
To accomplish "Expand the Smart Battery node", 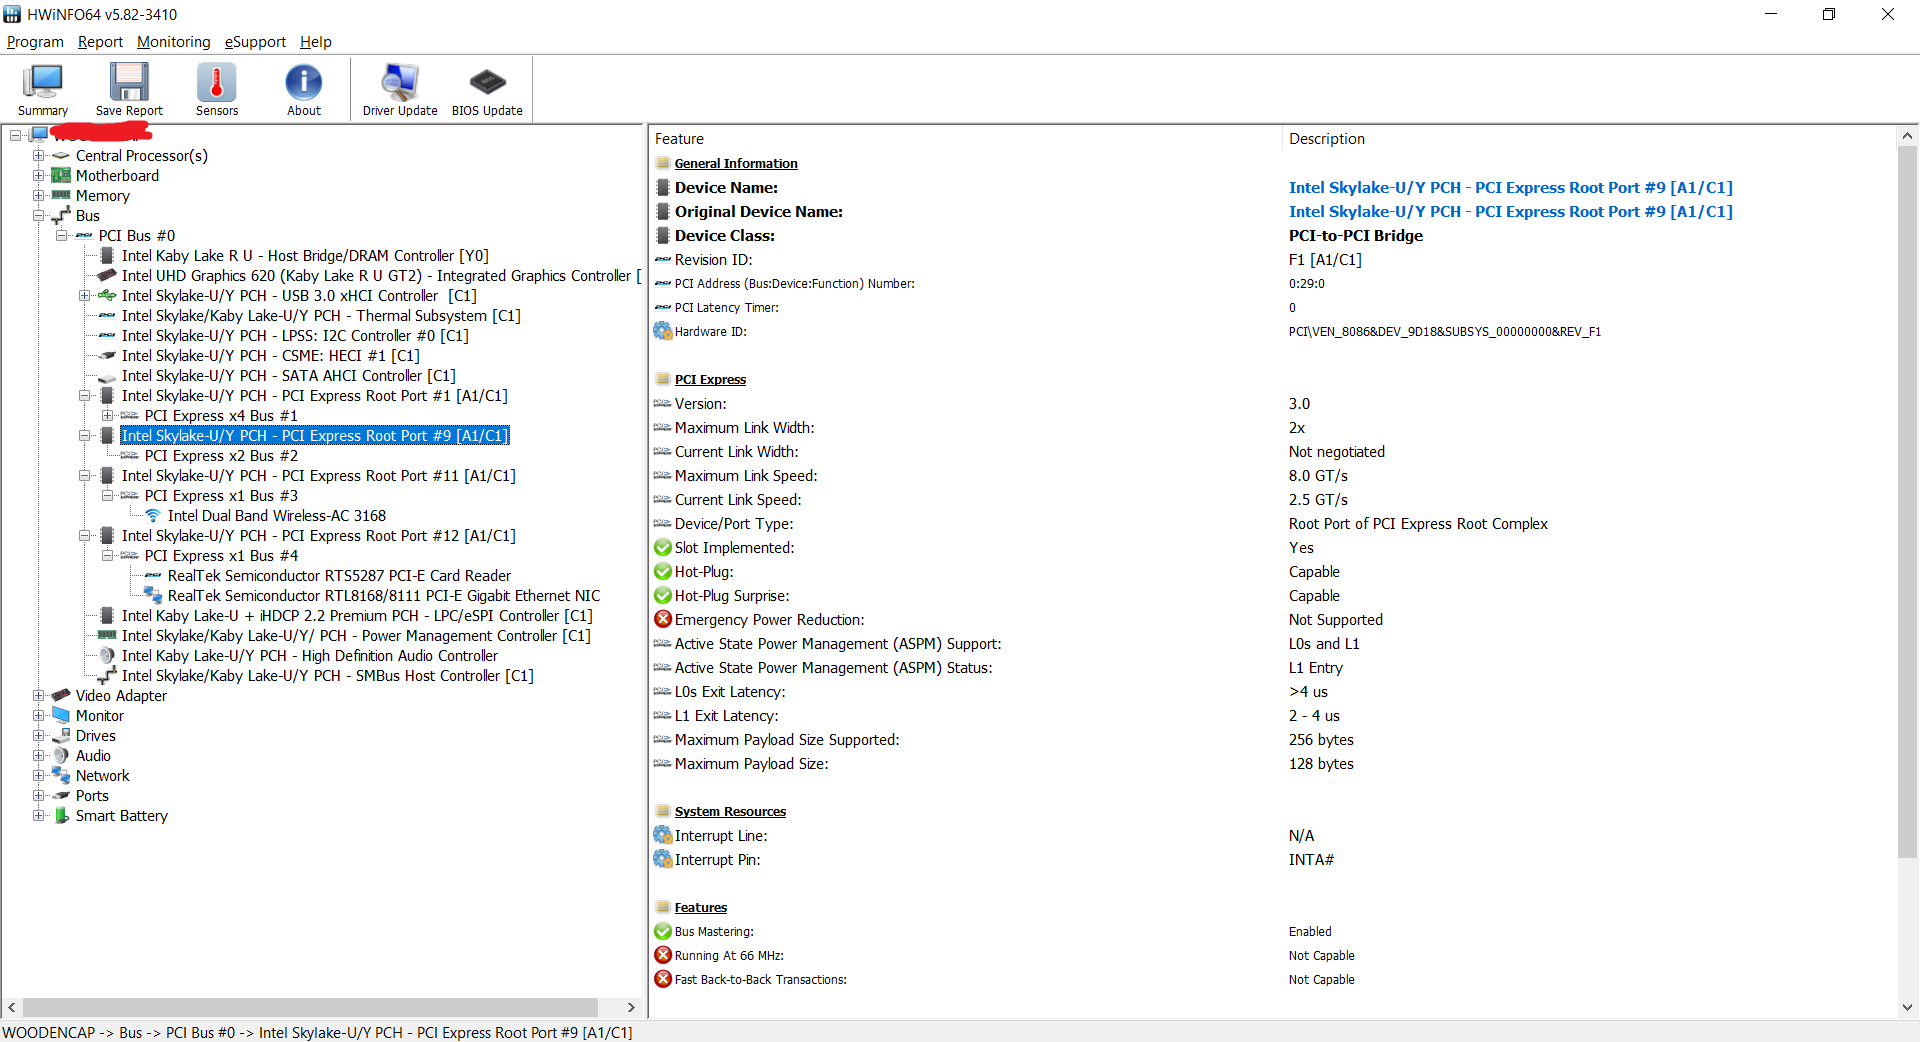I will click(x=38, y=816).
